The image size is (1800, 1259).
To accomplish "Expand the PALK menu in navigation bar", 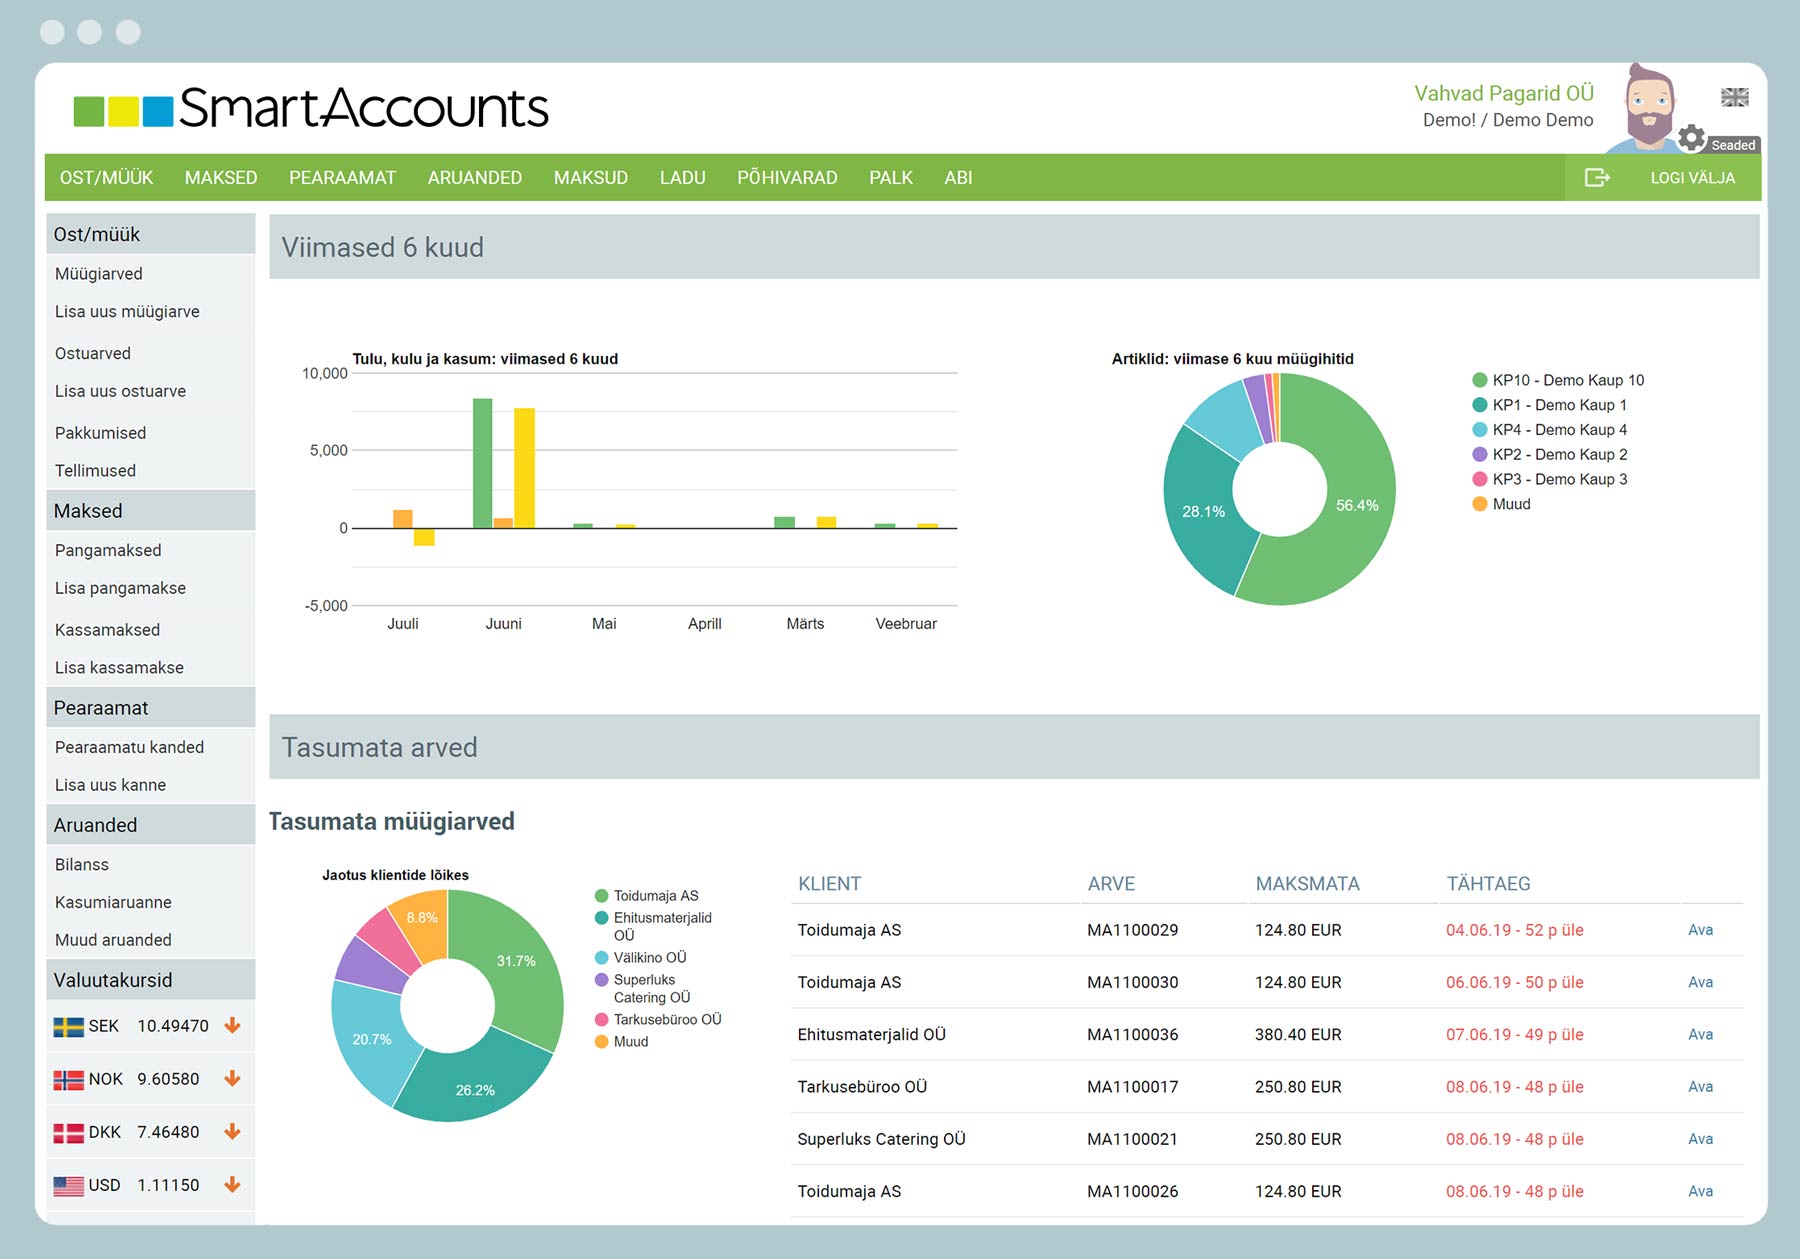I will pyautogui.click(x=890, y=177).
